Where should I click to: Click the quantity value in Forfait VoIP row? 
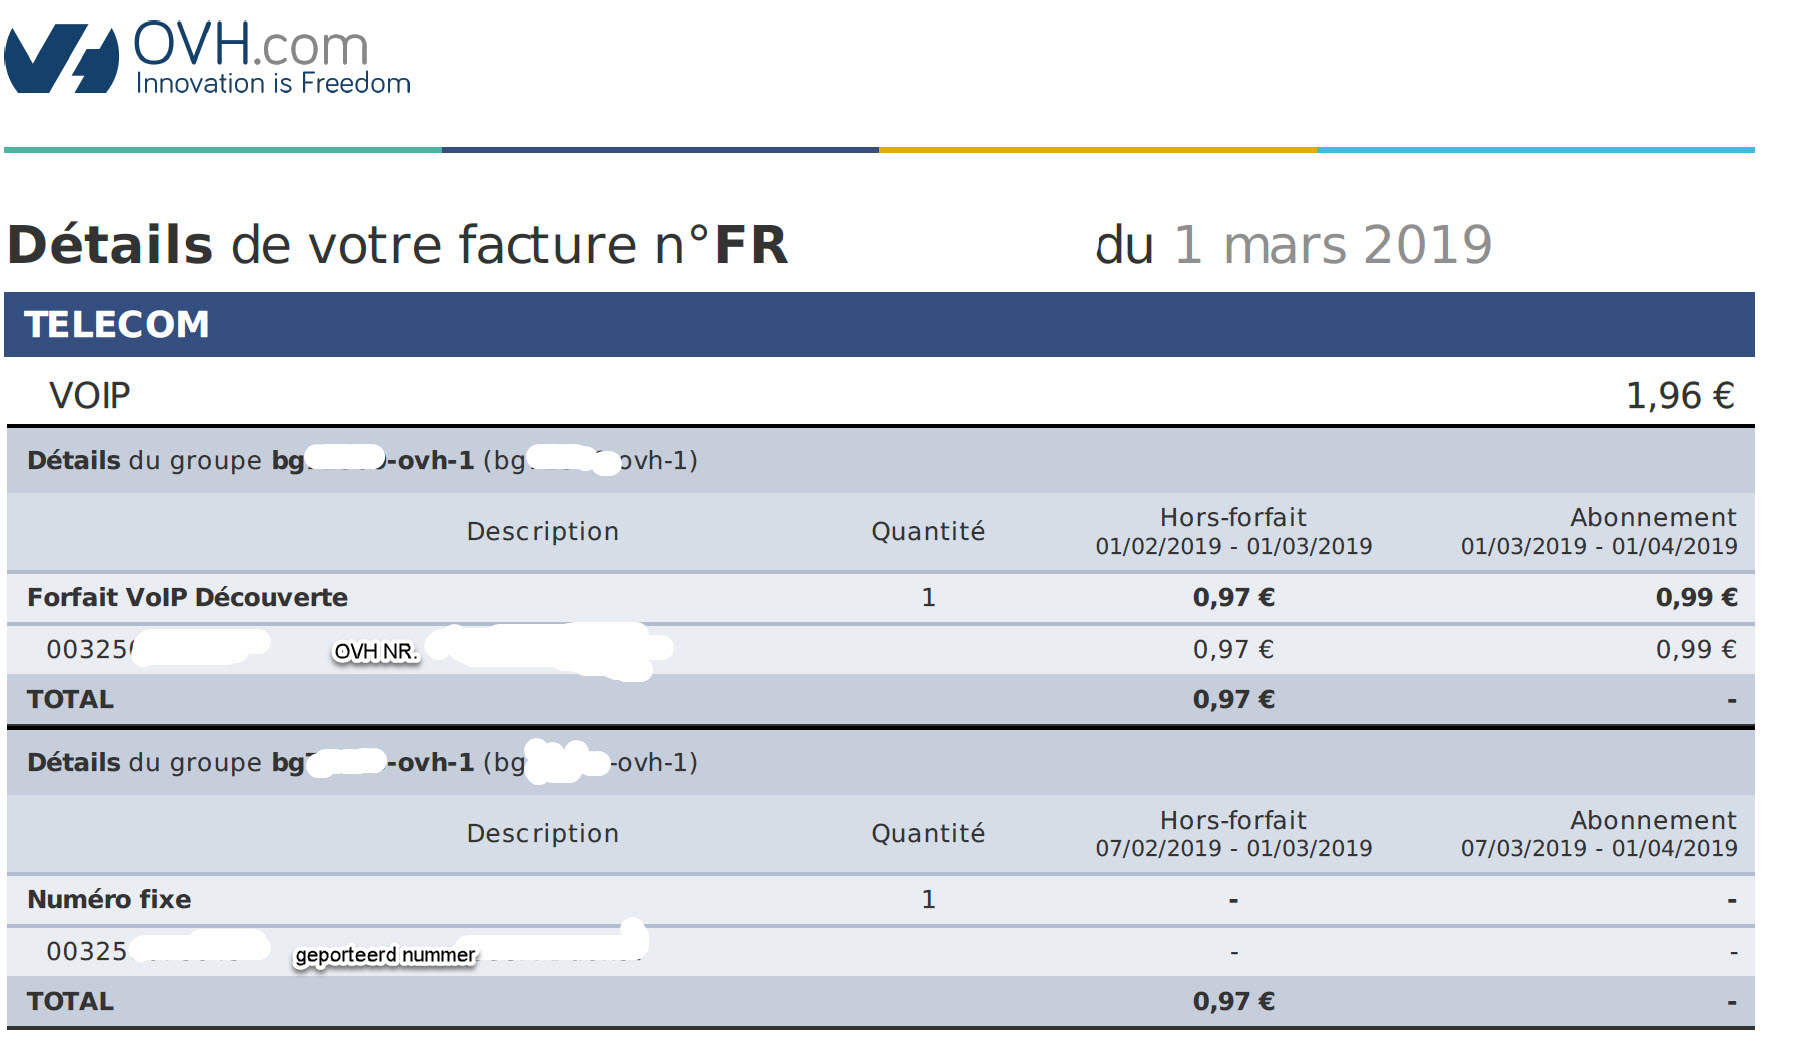tap(928, 597)
